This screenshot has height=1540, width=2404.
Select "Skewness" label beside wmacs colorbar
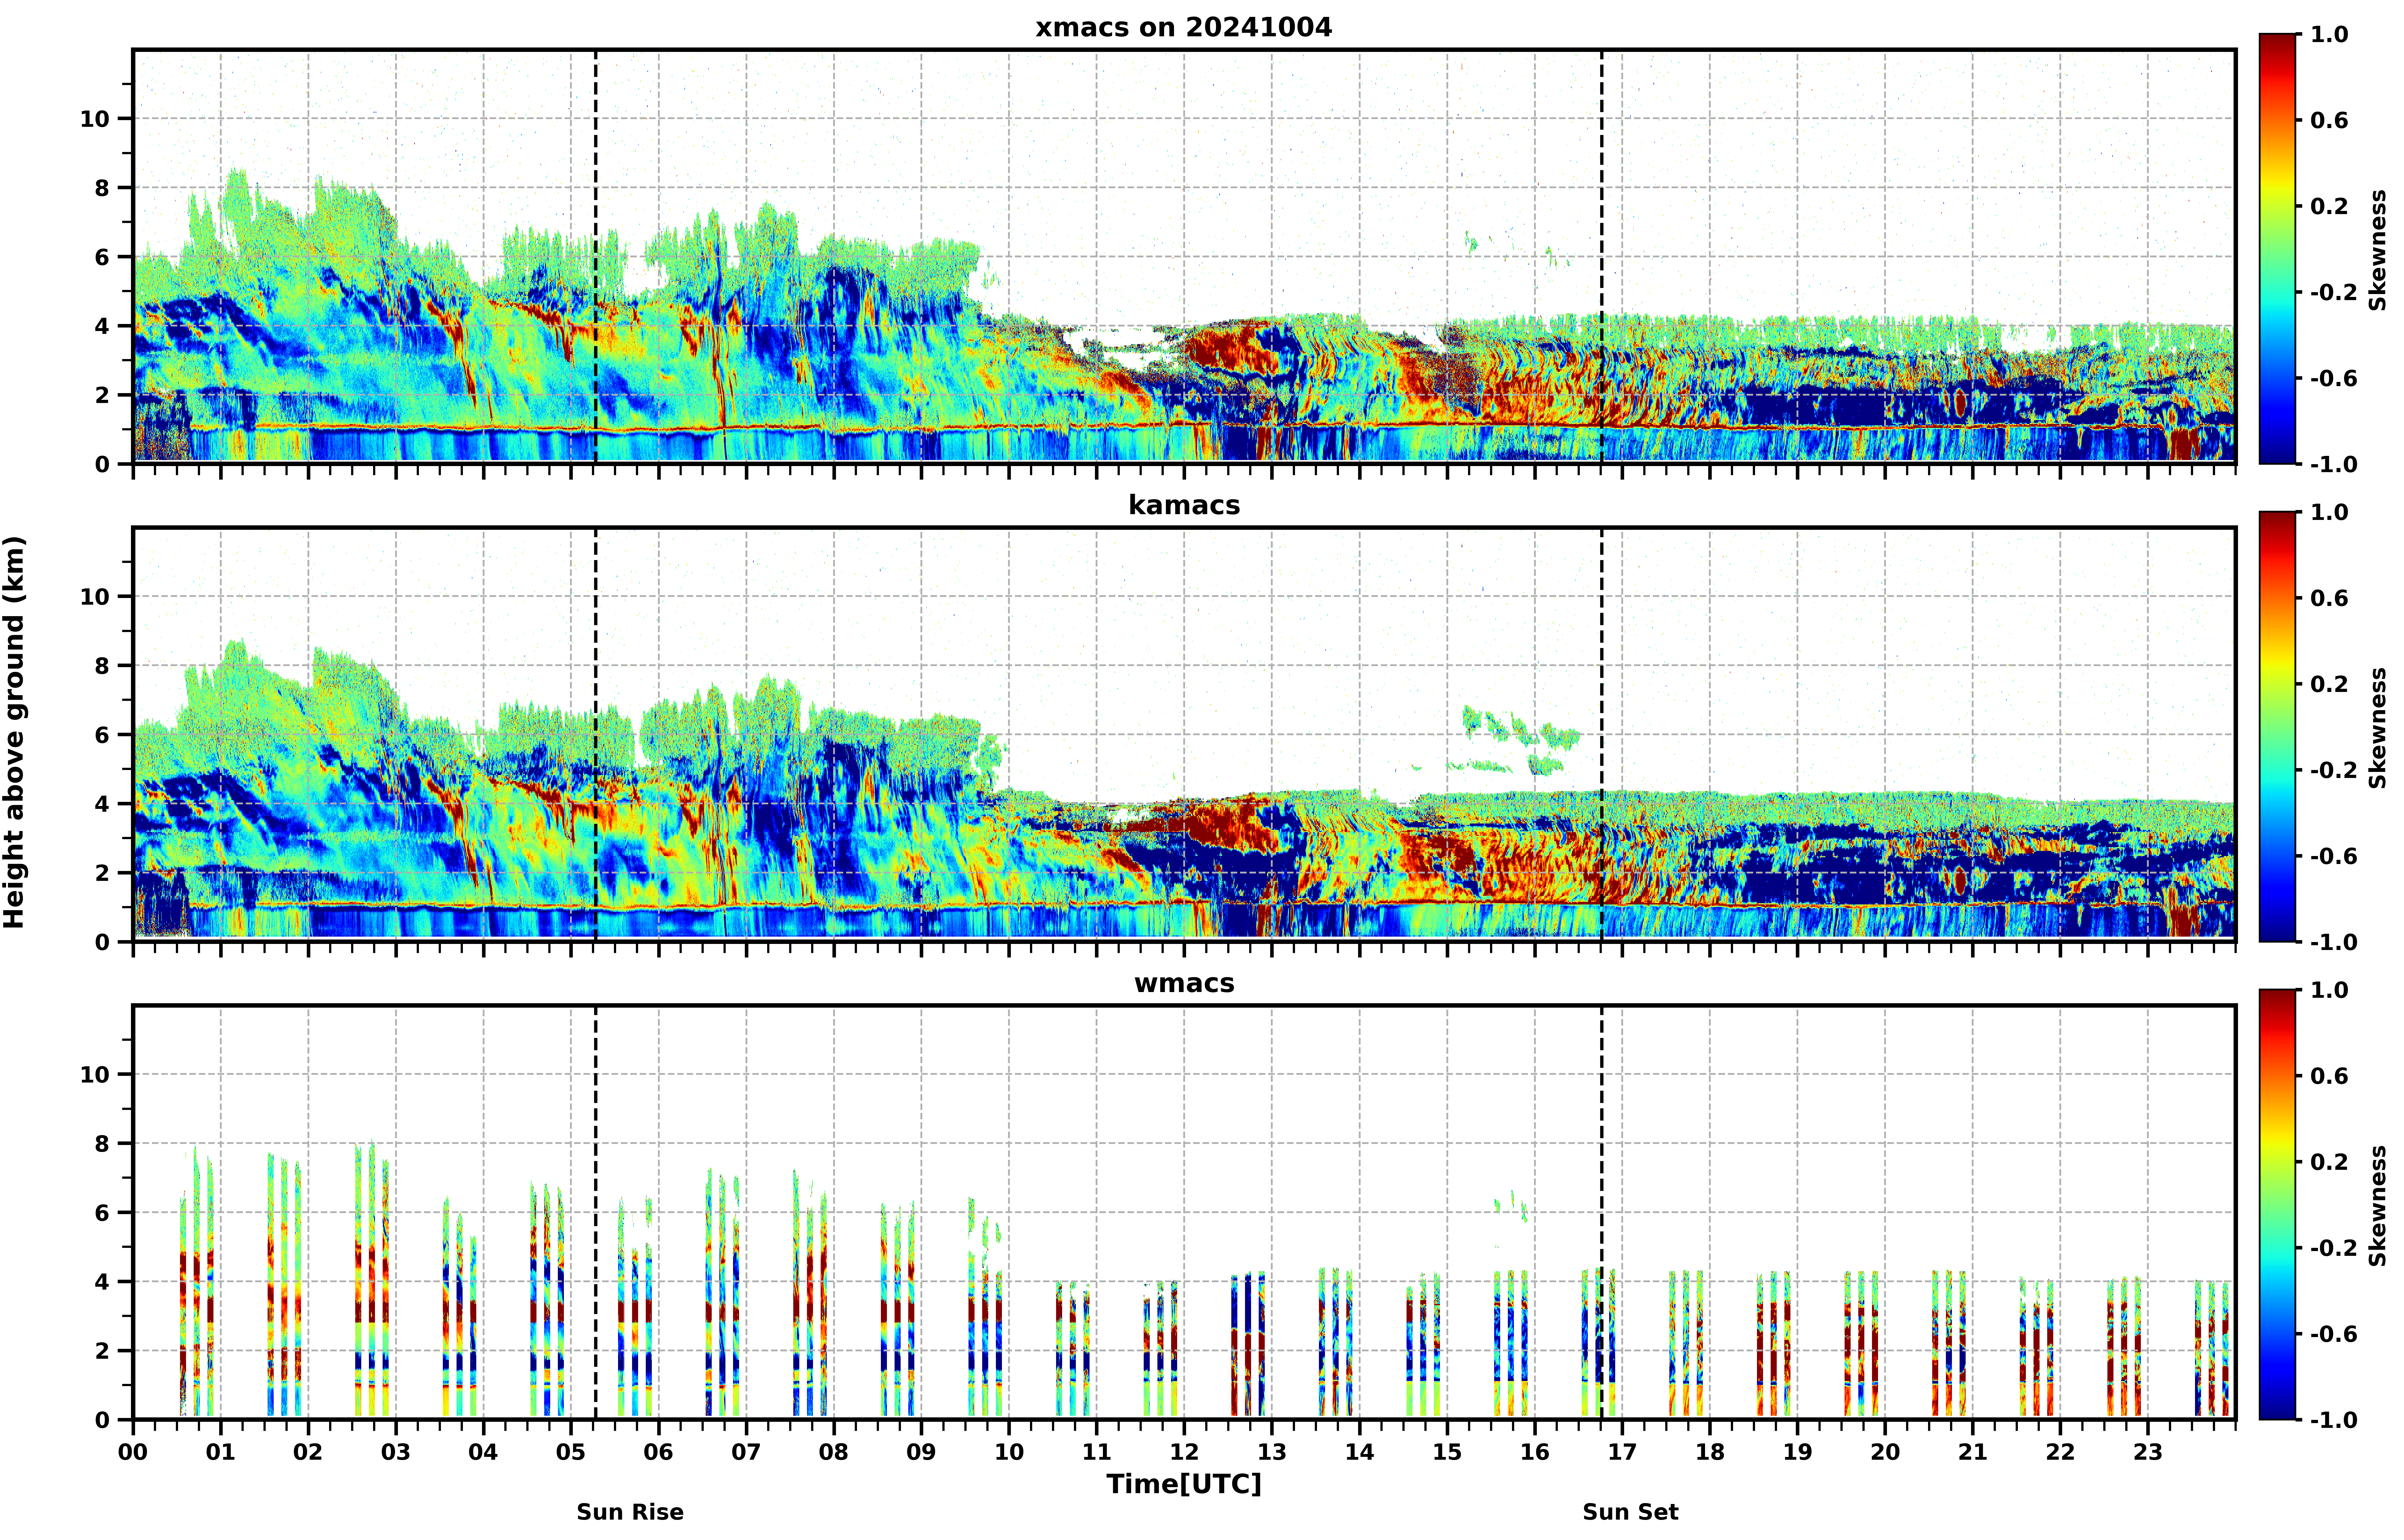pos(2378,1206)
